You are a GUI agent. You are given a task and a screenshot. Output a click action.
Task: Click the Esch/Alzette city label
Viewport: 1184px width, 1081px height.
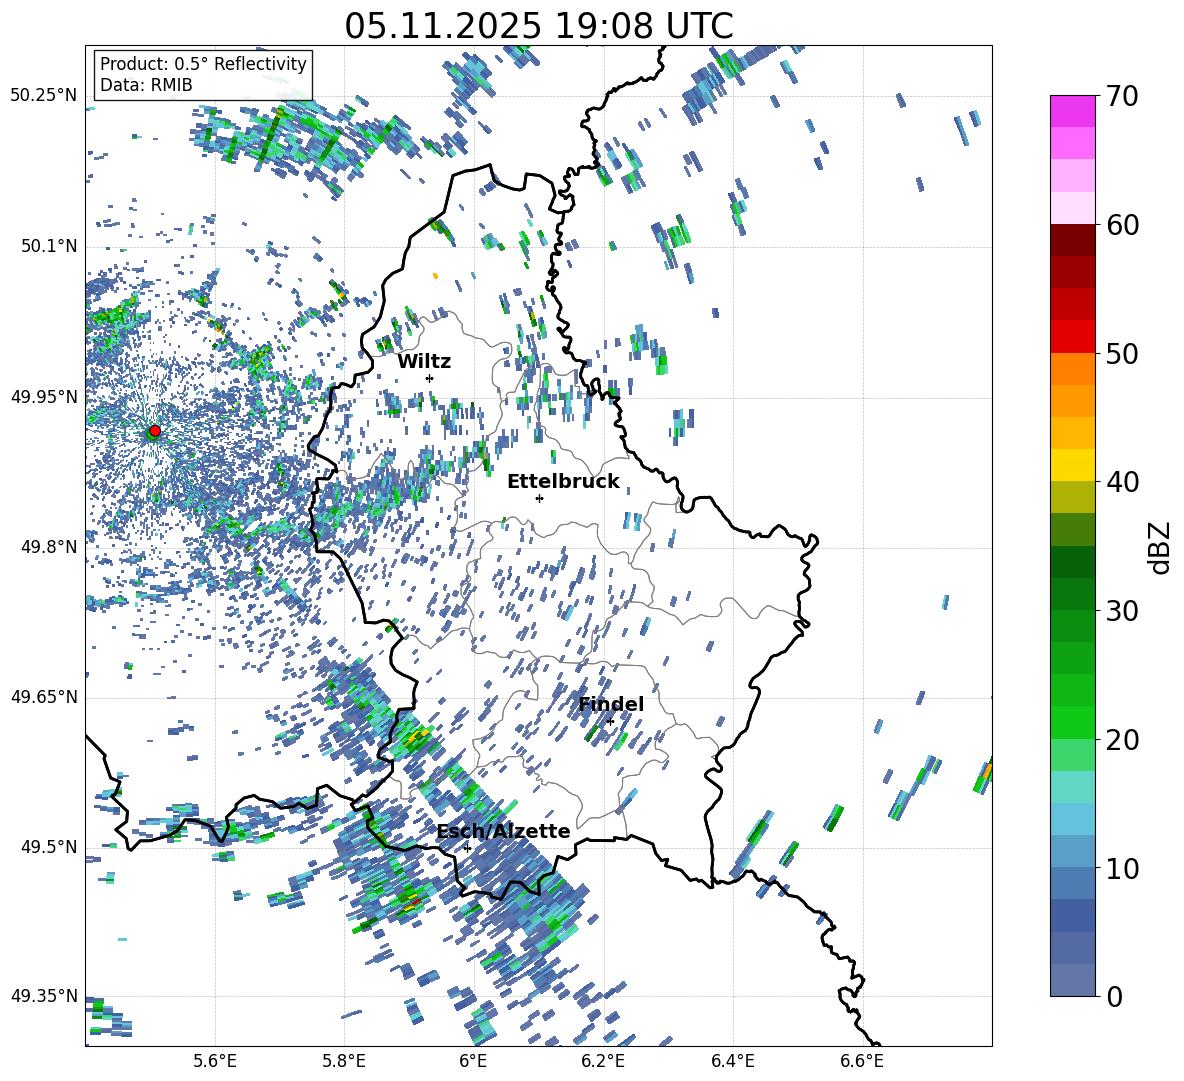pyautogui.click(x=503, y=831)
